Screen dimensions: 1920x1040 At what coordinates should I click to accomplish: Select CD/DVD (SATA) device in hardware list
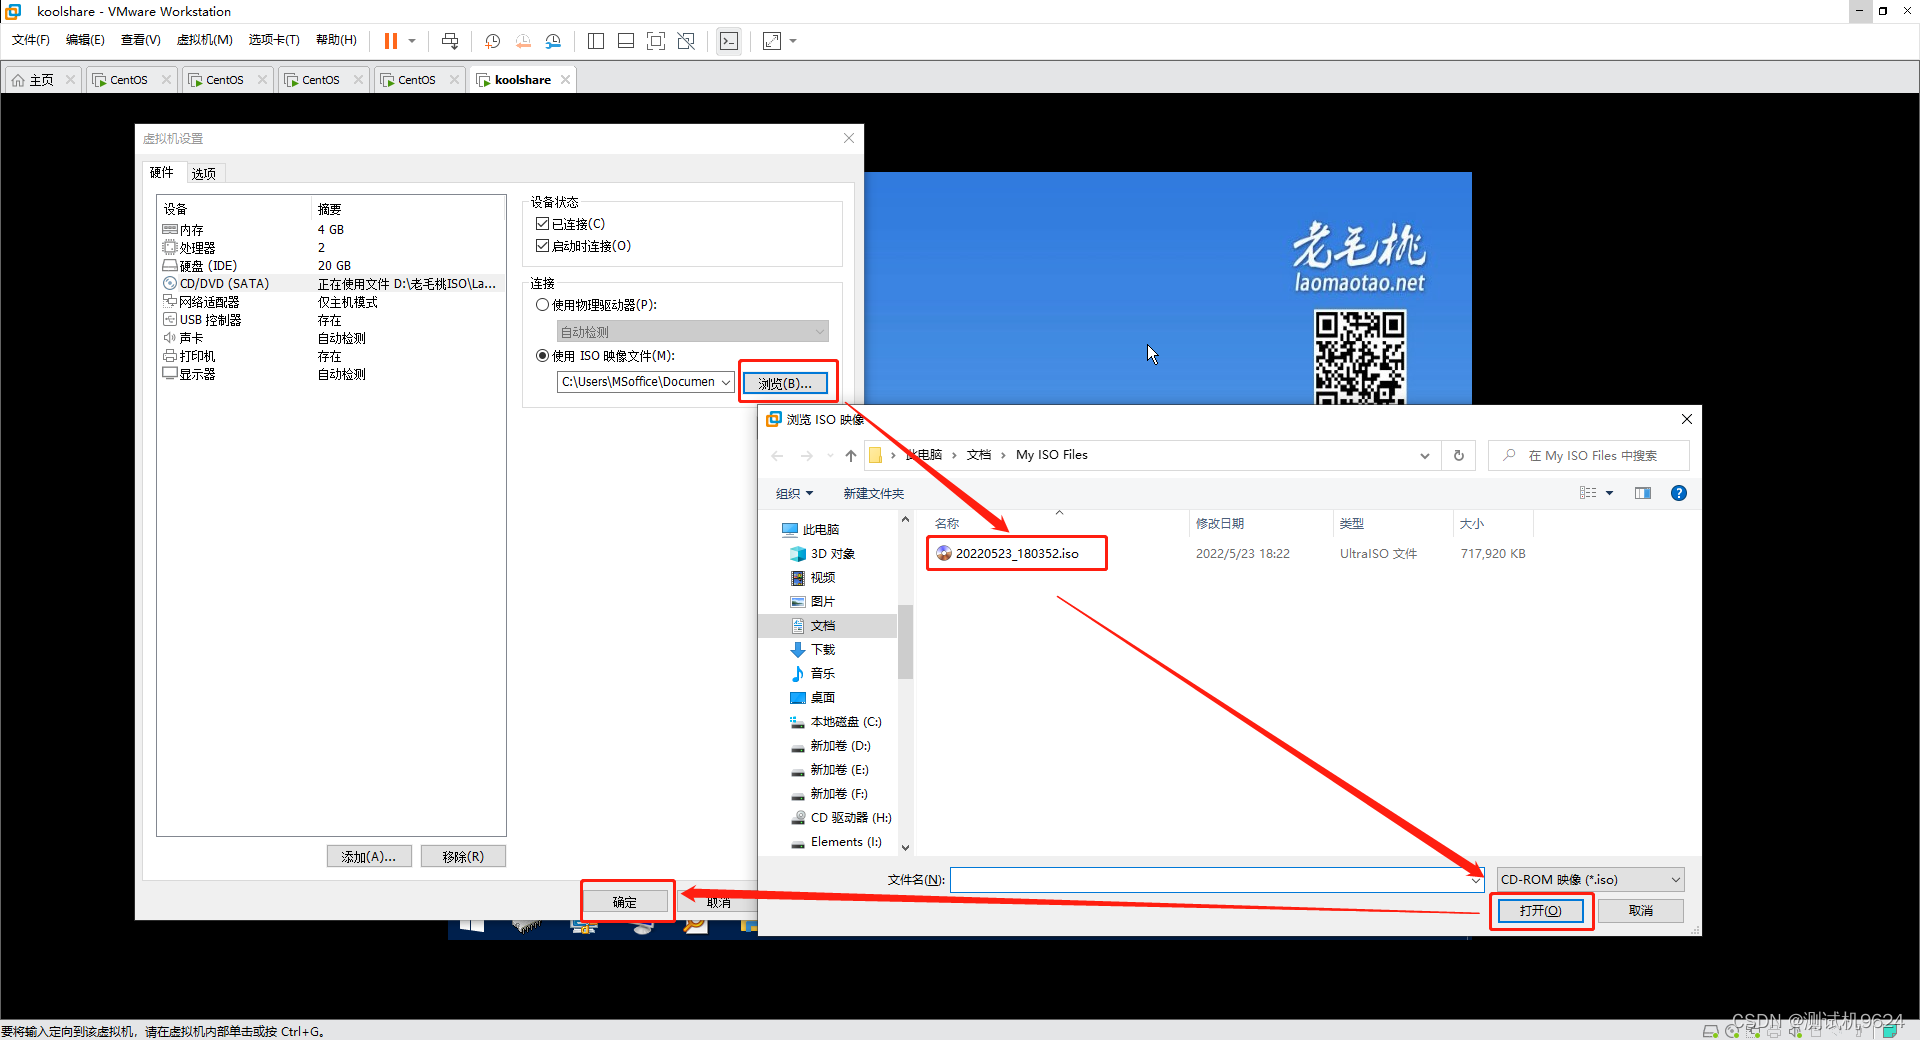331,284
